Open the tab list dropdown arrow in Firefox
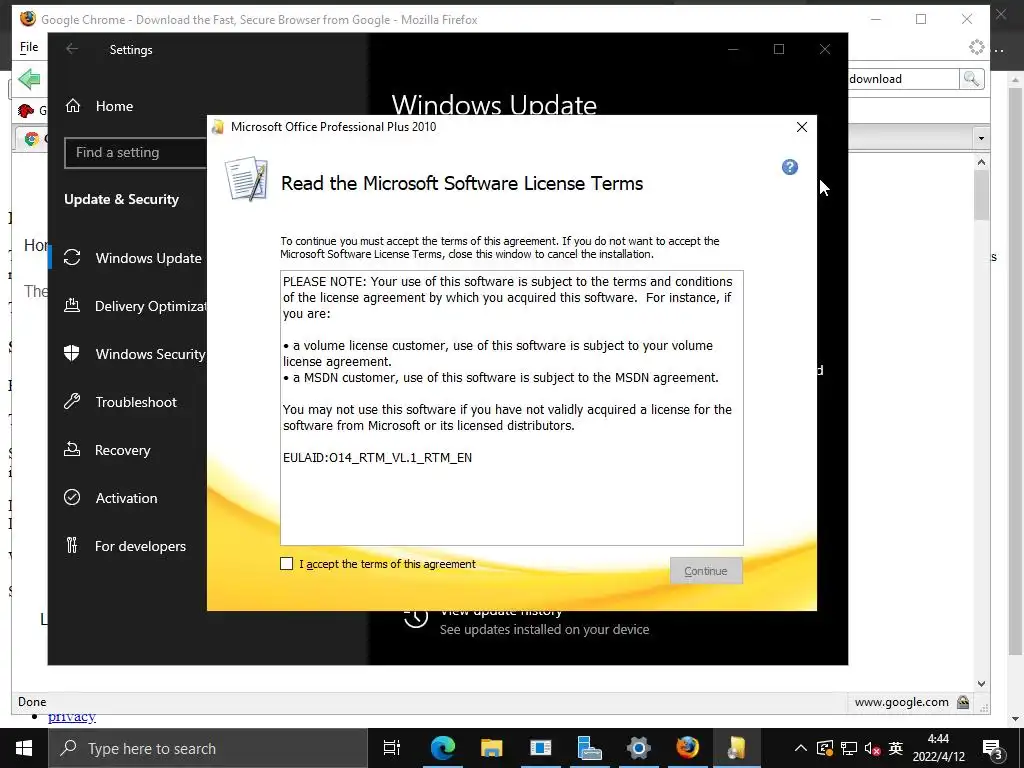Image resolution: width=1024 pixels, height=768 pixels. pyautogui.click(x=981, y=138)
